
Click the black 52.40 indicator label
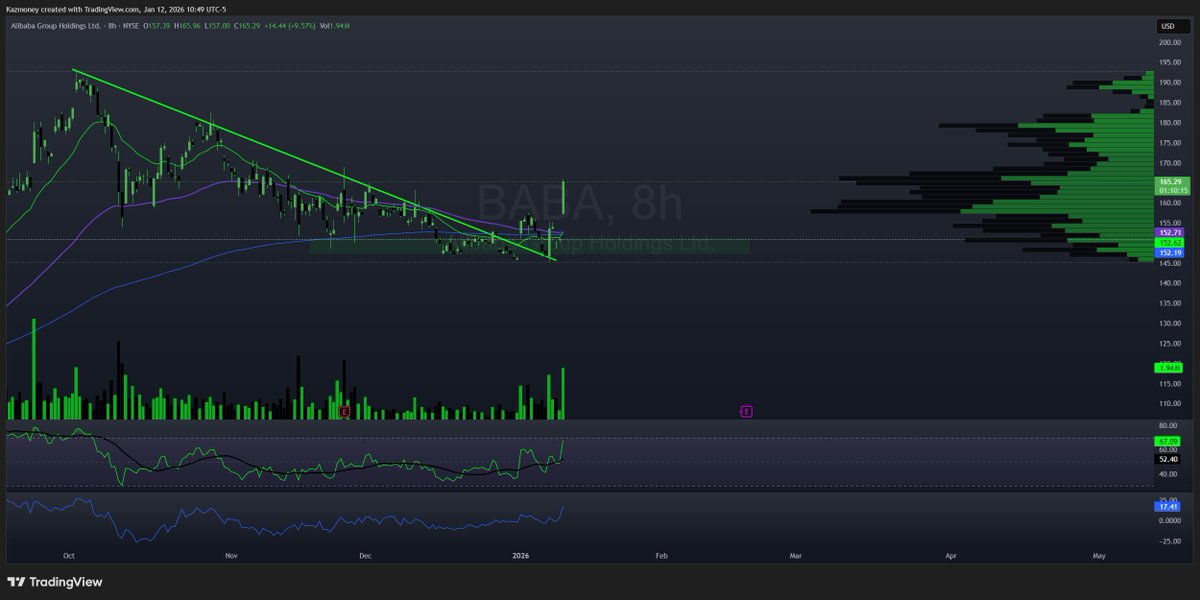[x=1169, y=458]
